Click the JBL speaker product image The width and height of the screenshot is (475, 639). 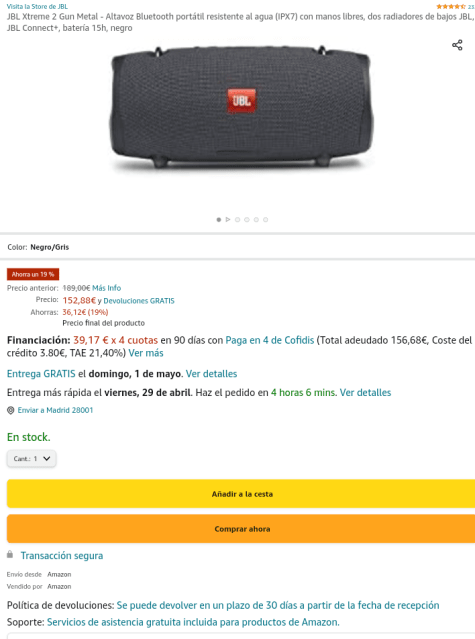click(241, 107)
